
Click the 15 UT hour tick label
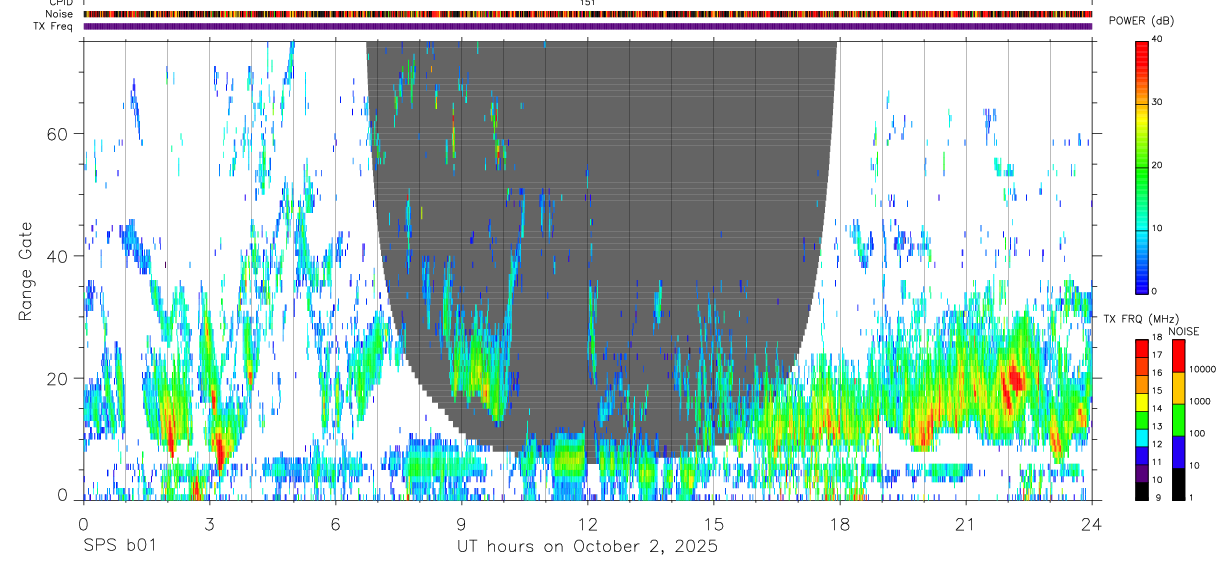(714, 523)
